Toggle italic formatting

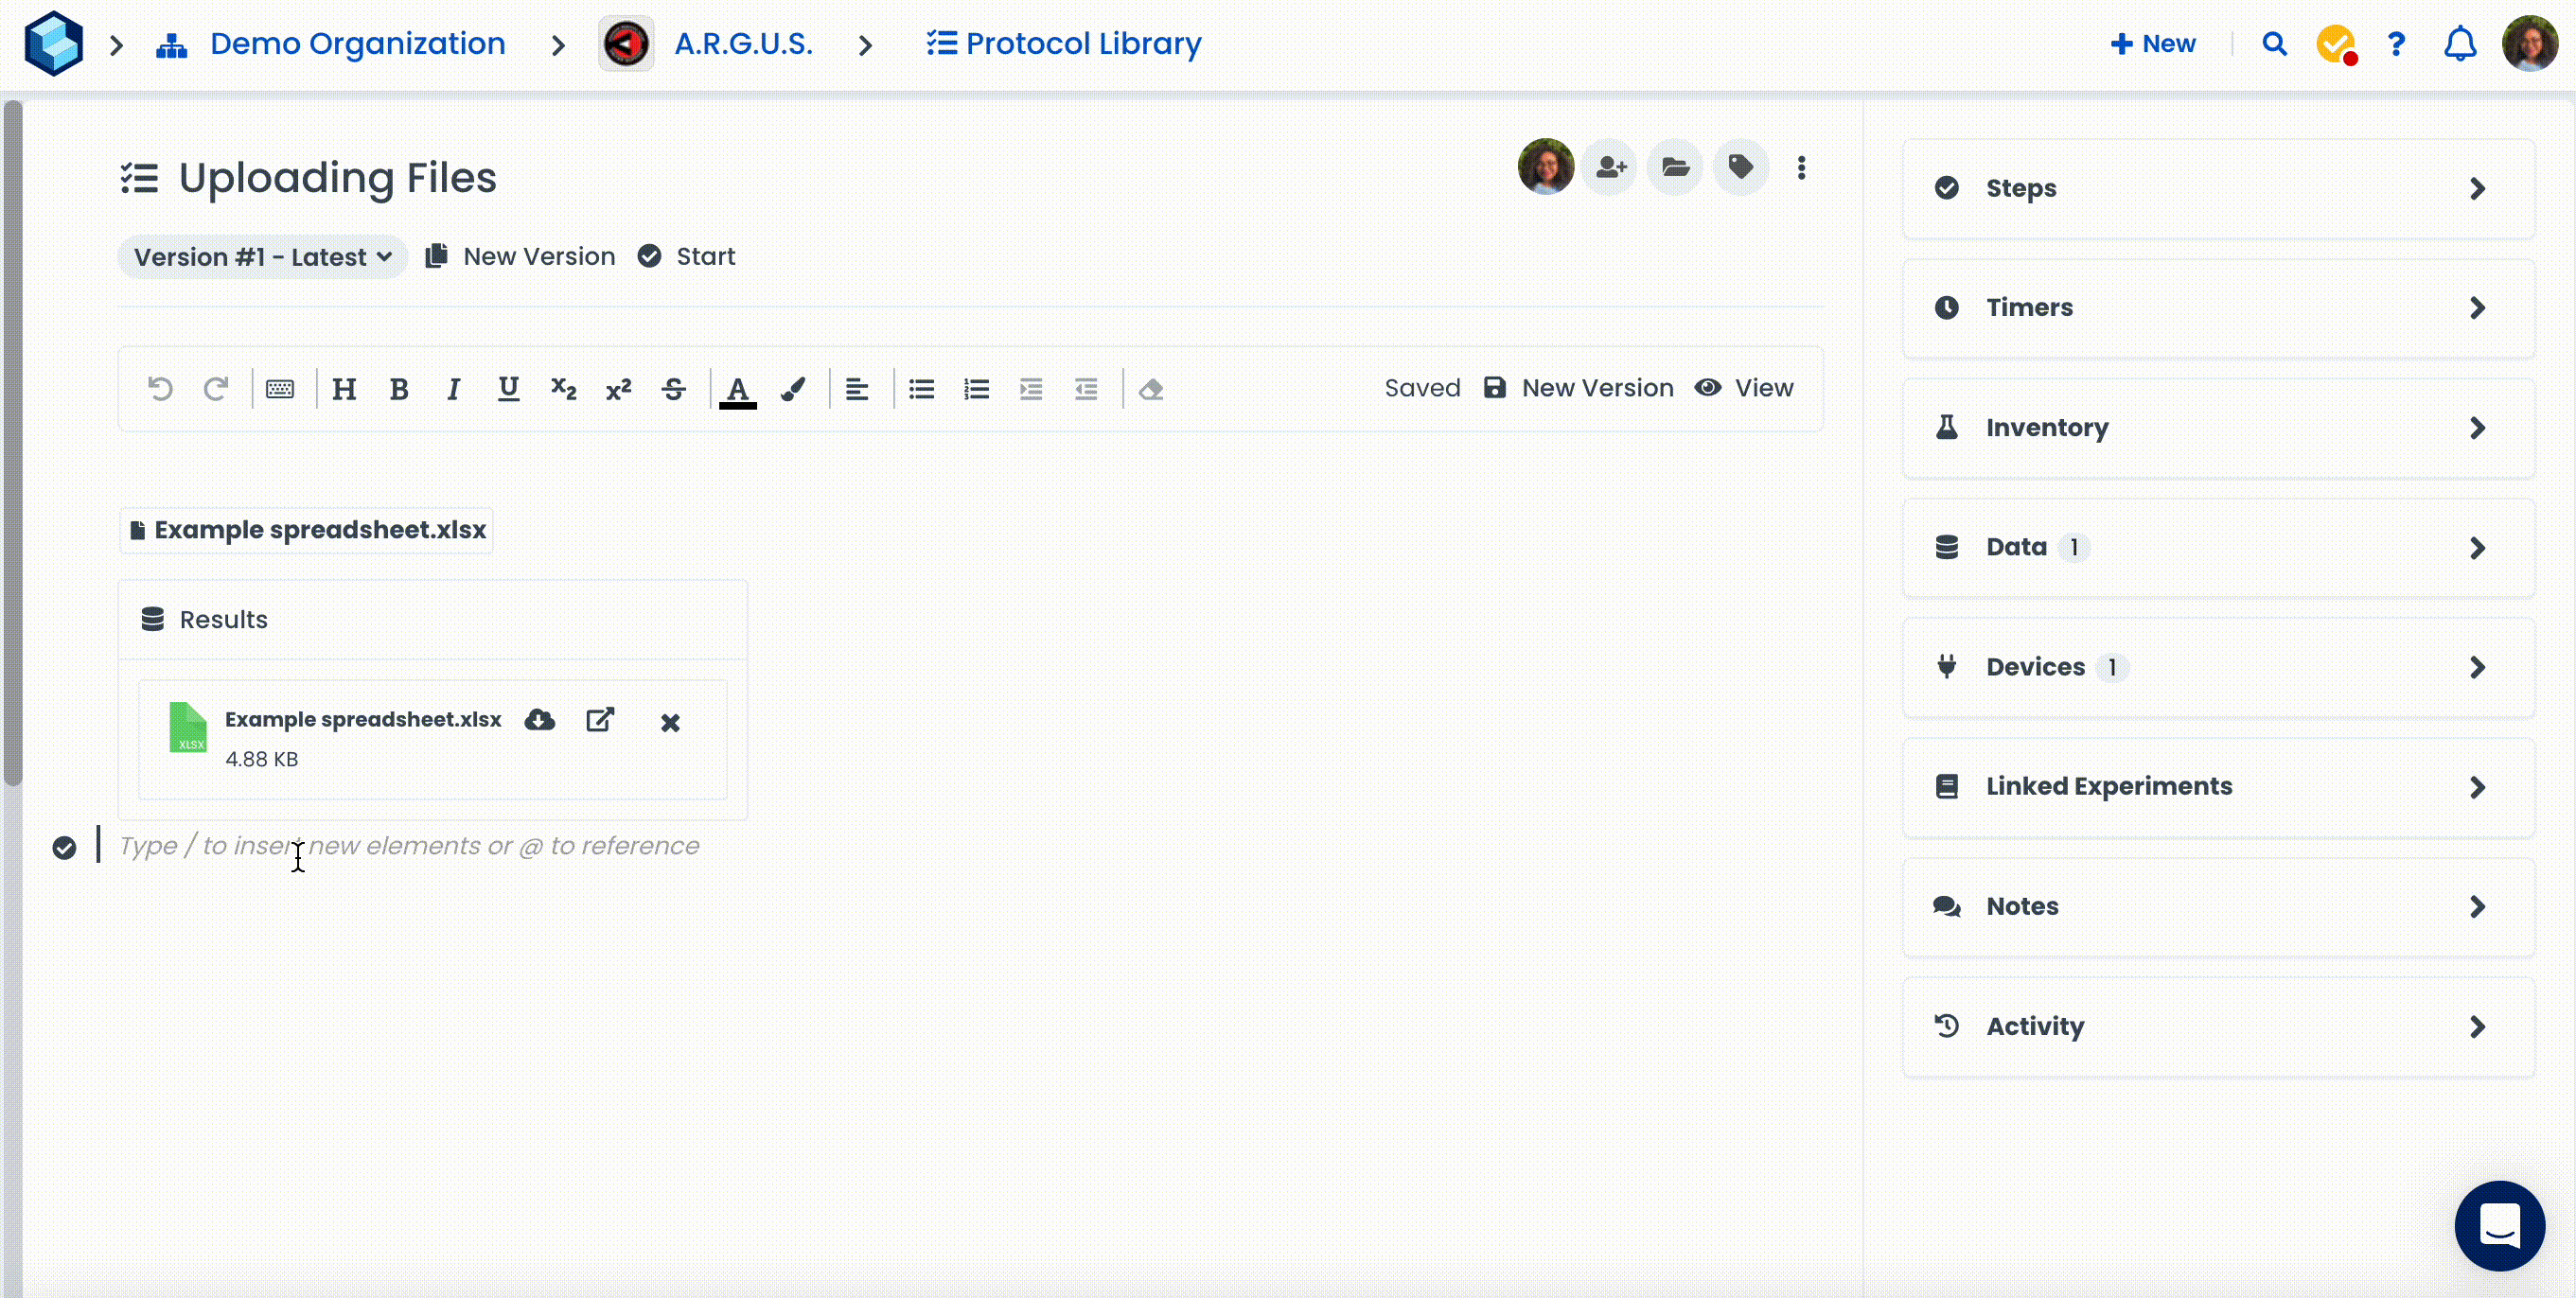pyautogui.click(x=453, y=389)
